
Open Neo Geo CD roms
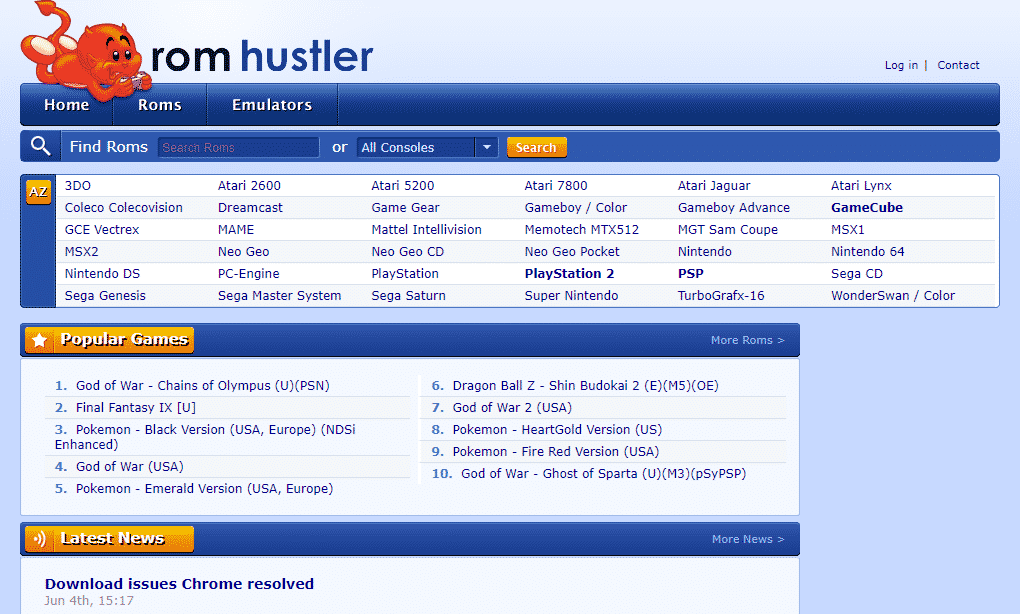408,252
